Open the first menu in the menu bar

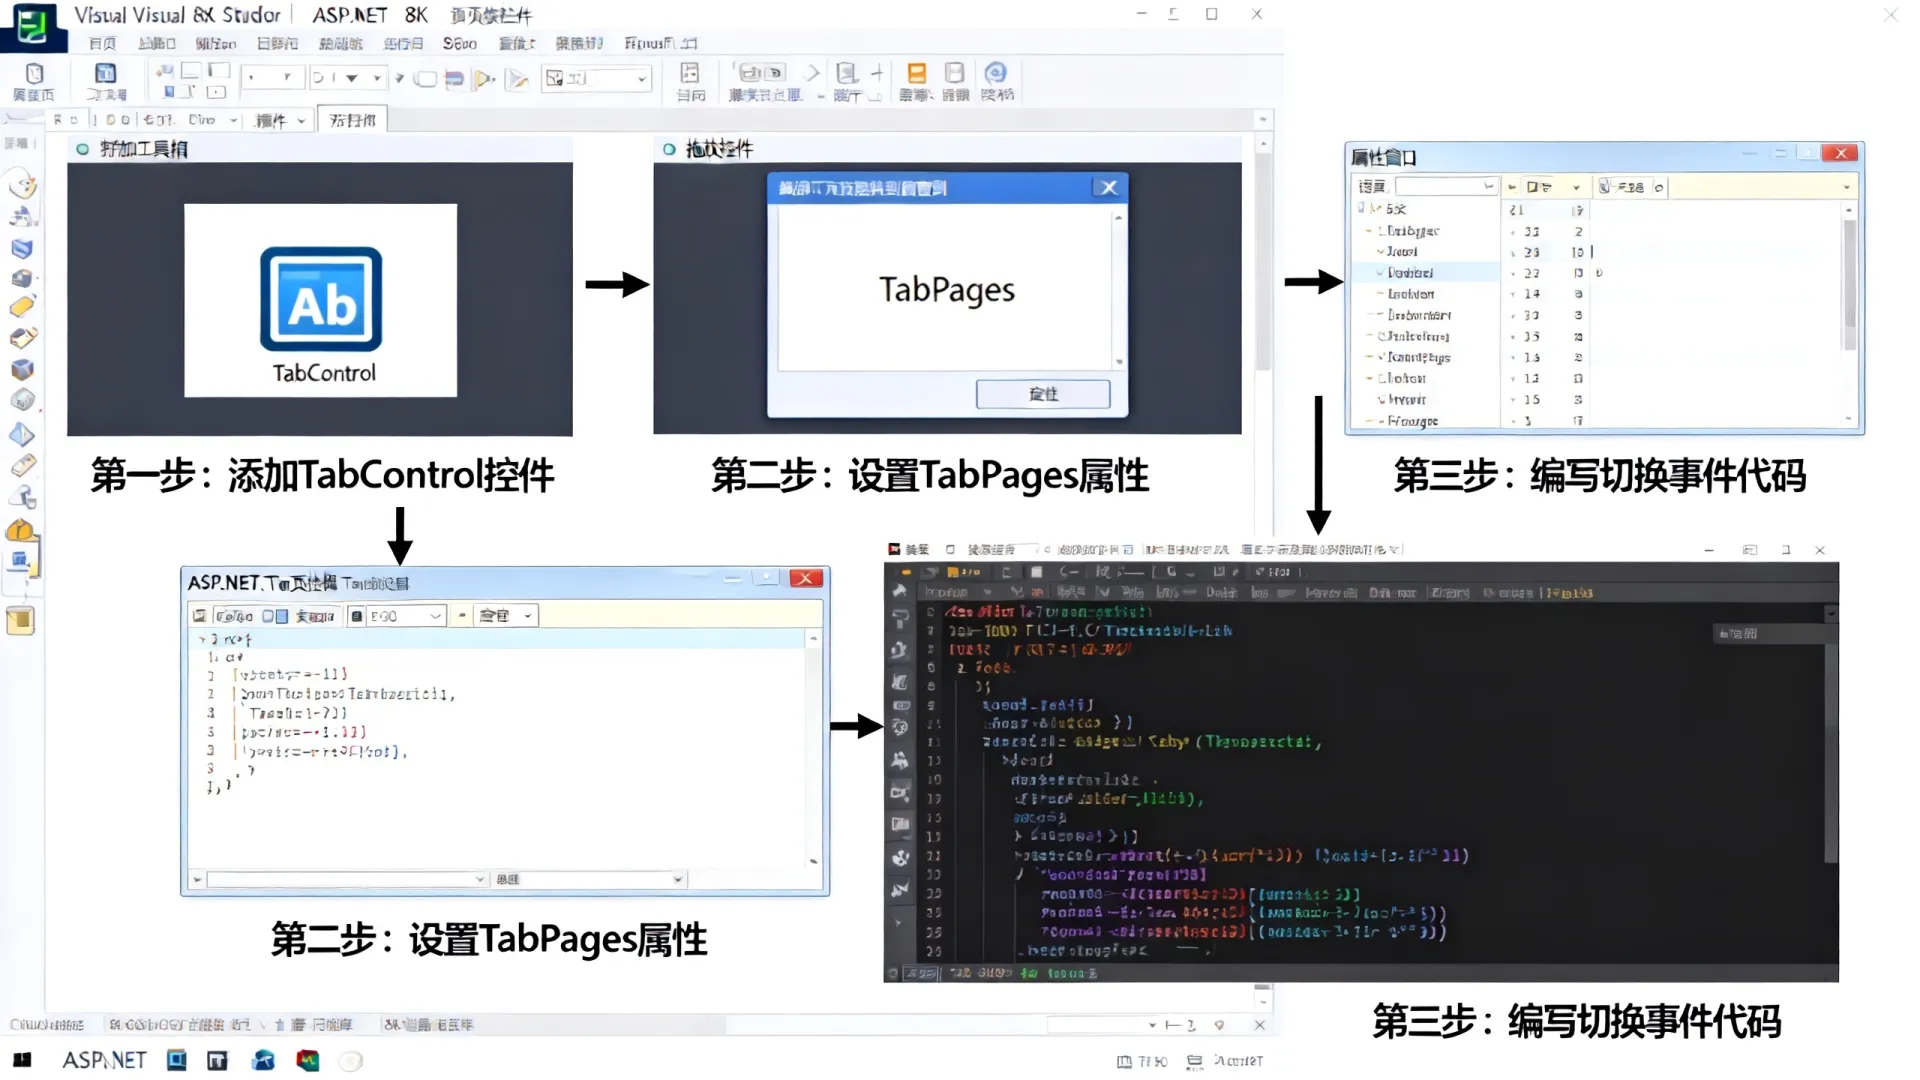[x=102, y=43]
